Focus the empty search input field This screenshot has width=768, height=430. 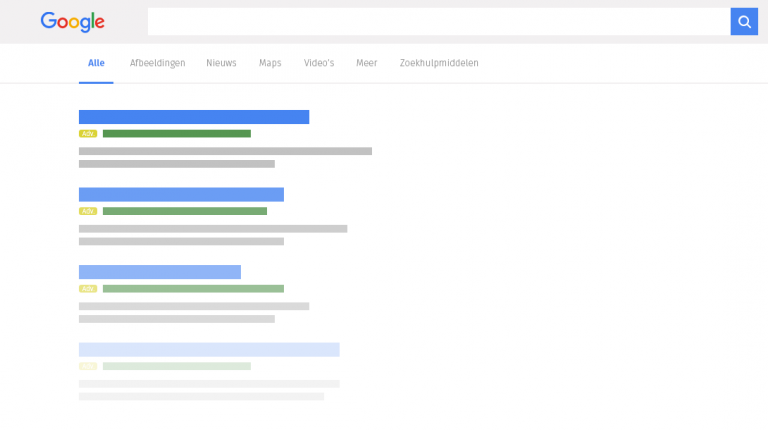(x=439, y=22)
